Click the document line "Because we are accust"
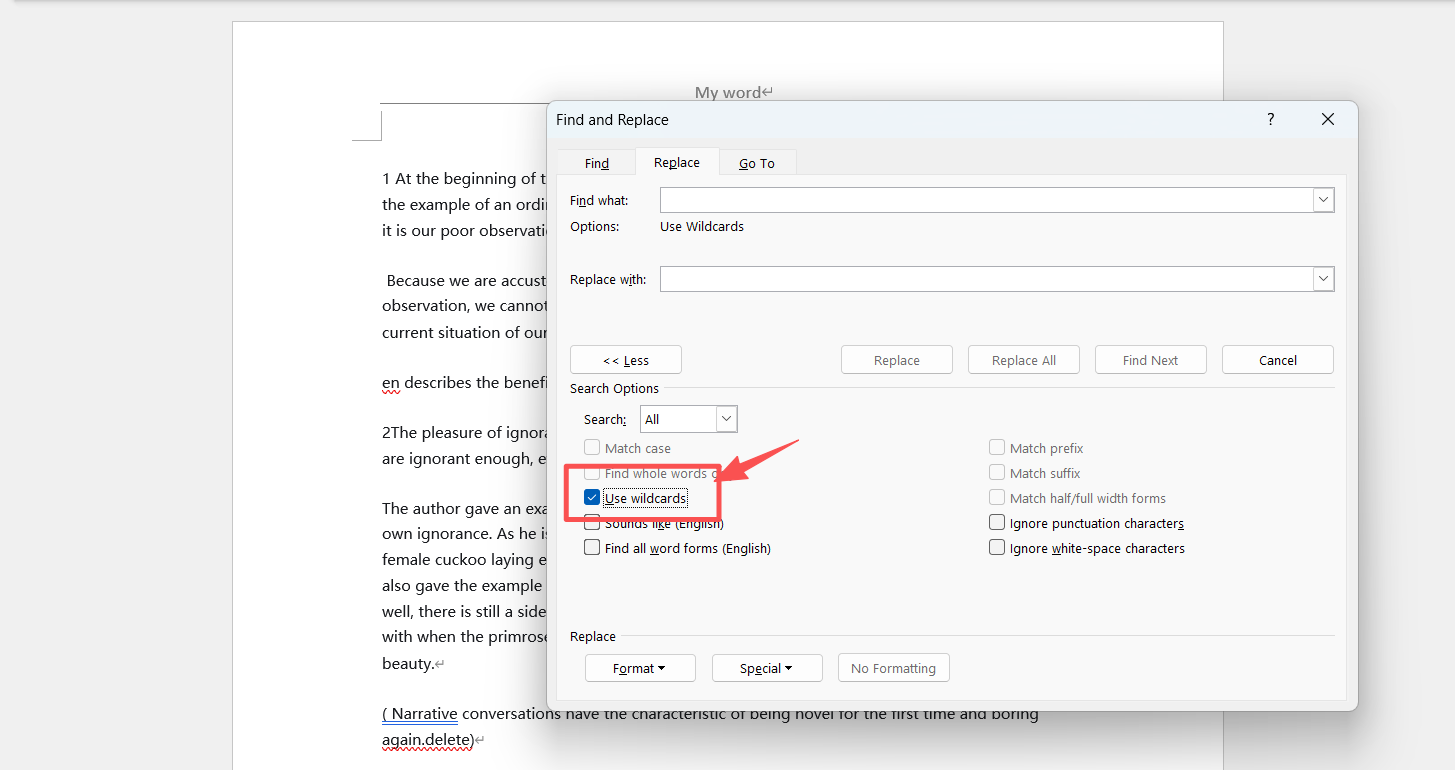 click(x=466, y=281)
